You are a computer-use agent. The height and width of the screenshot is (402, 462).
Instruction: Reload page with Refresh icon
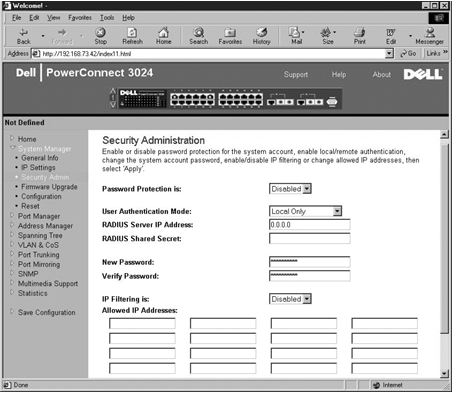[132, 36]
